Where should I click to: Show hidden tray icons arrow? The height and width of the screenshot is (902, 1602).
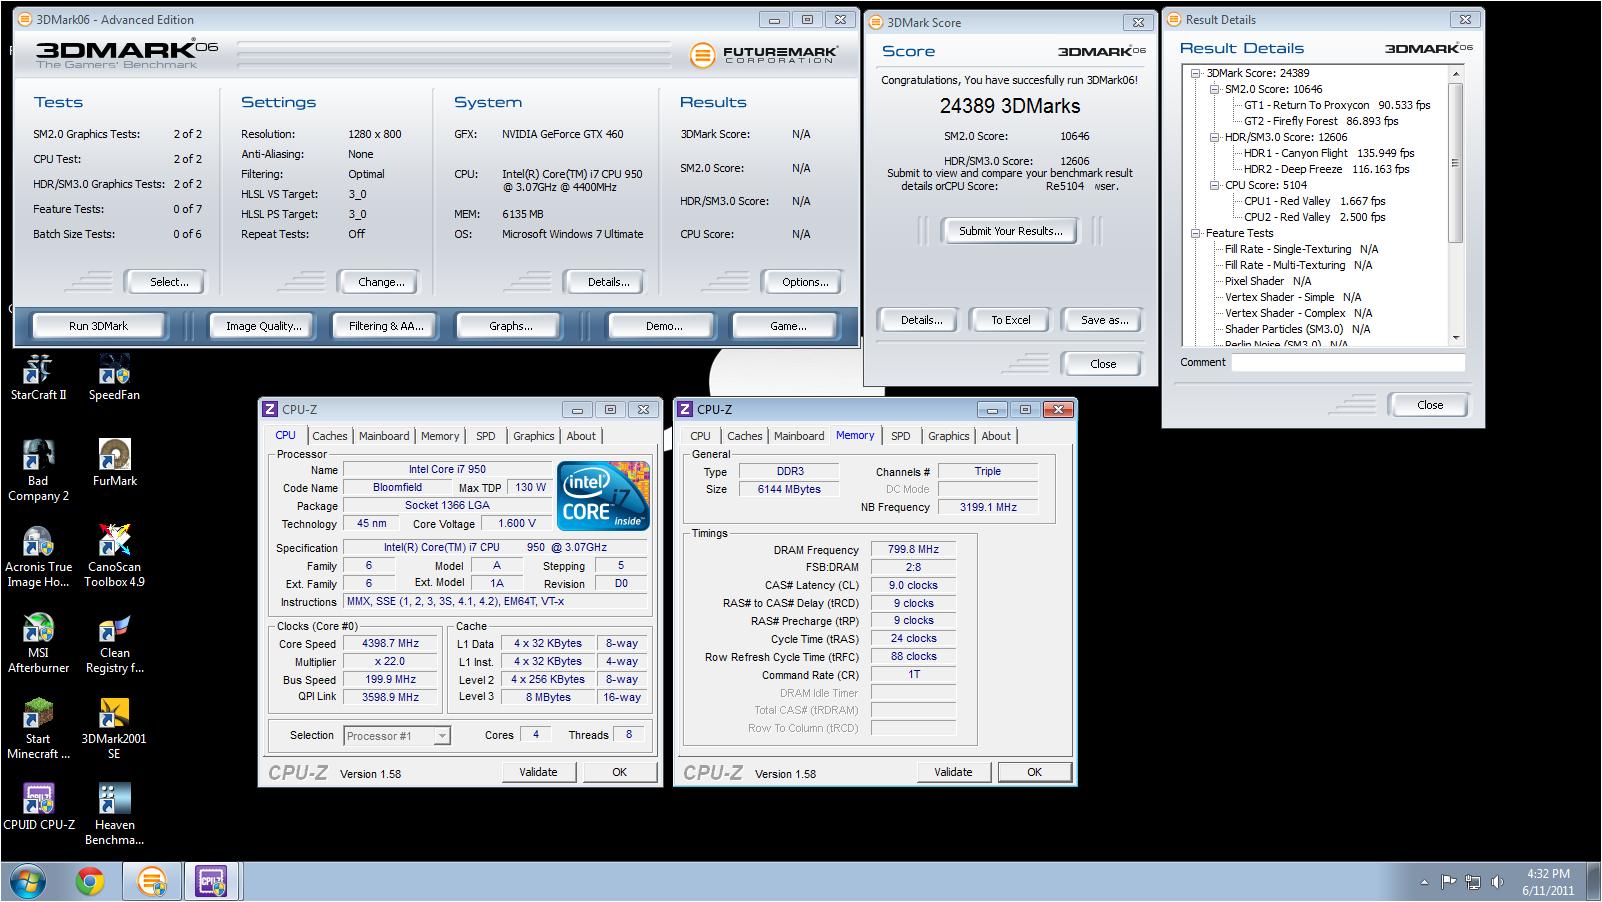pos(1424,882)
